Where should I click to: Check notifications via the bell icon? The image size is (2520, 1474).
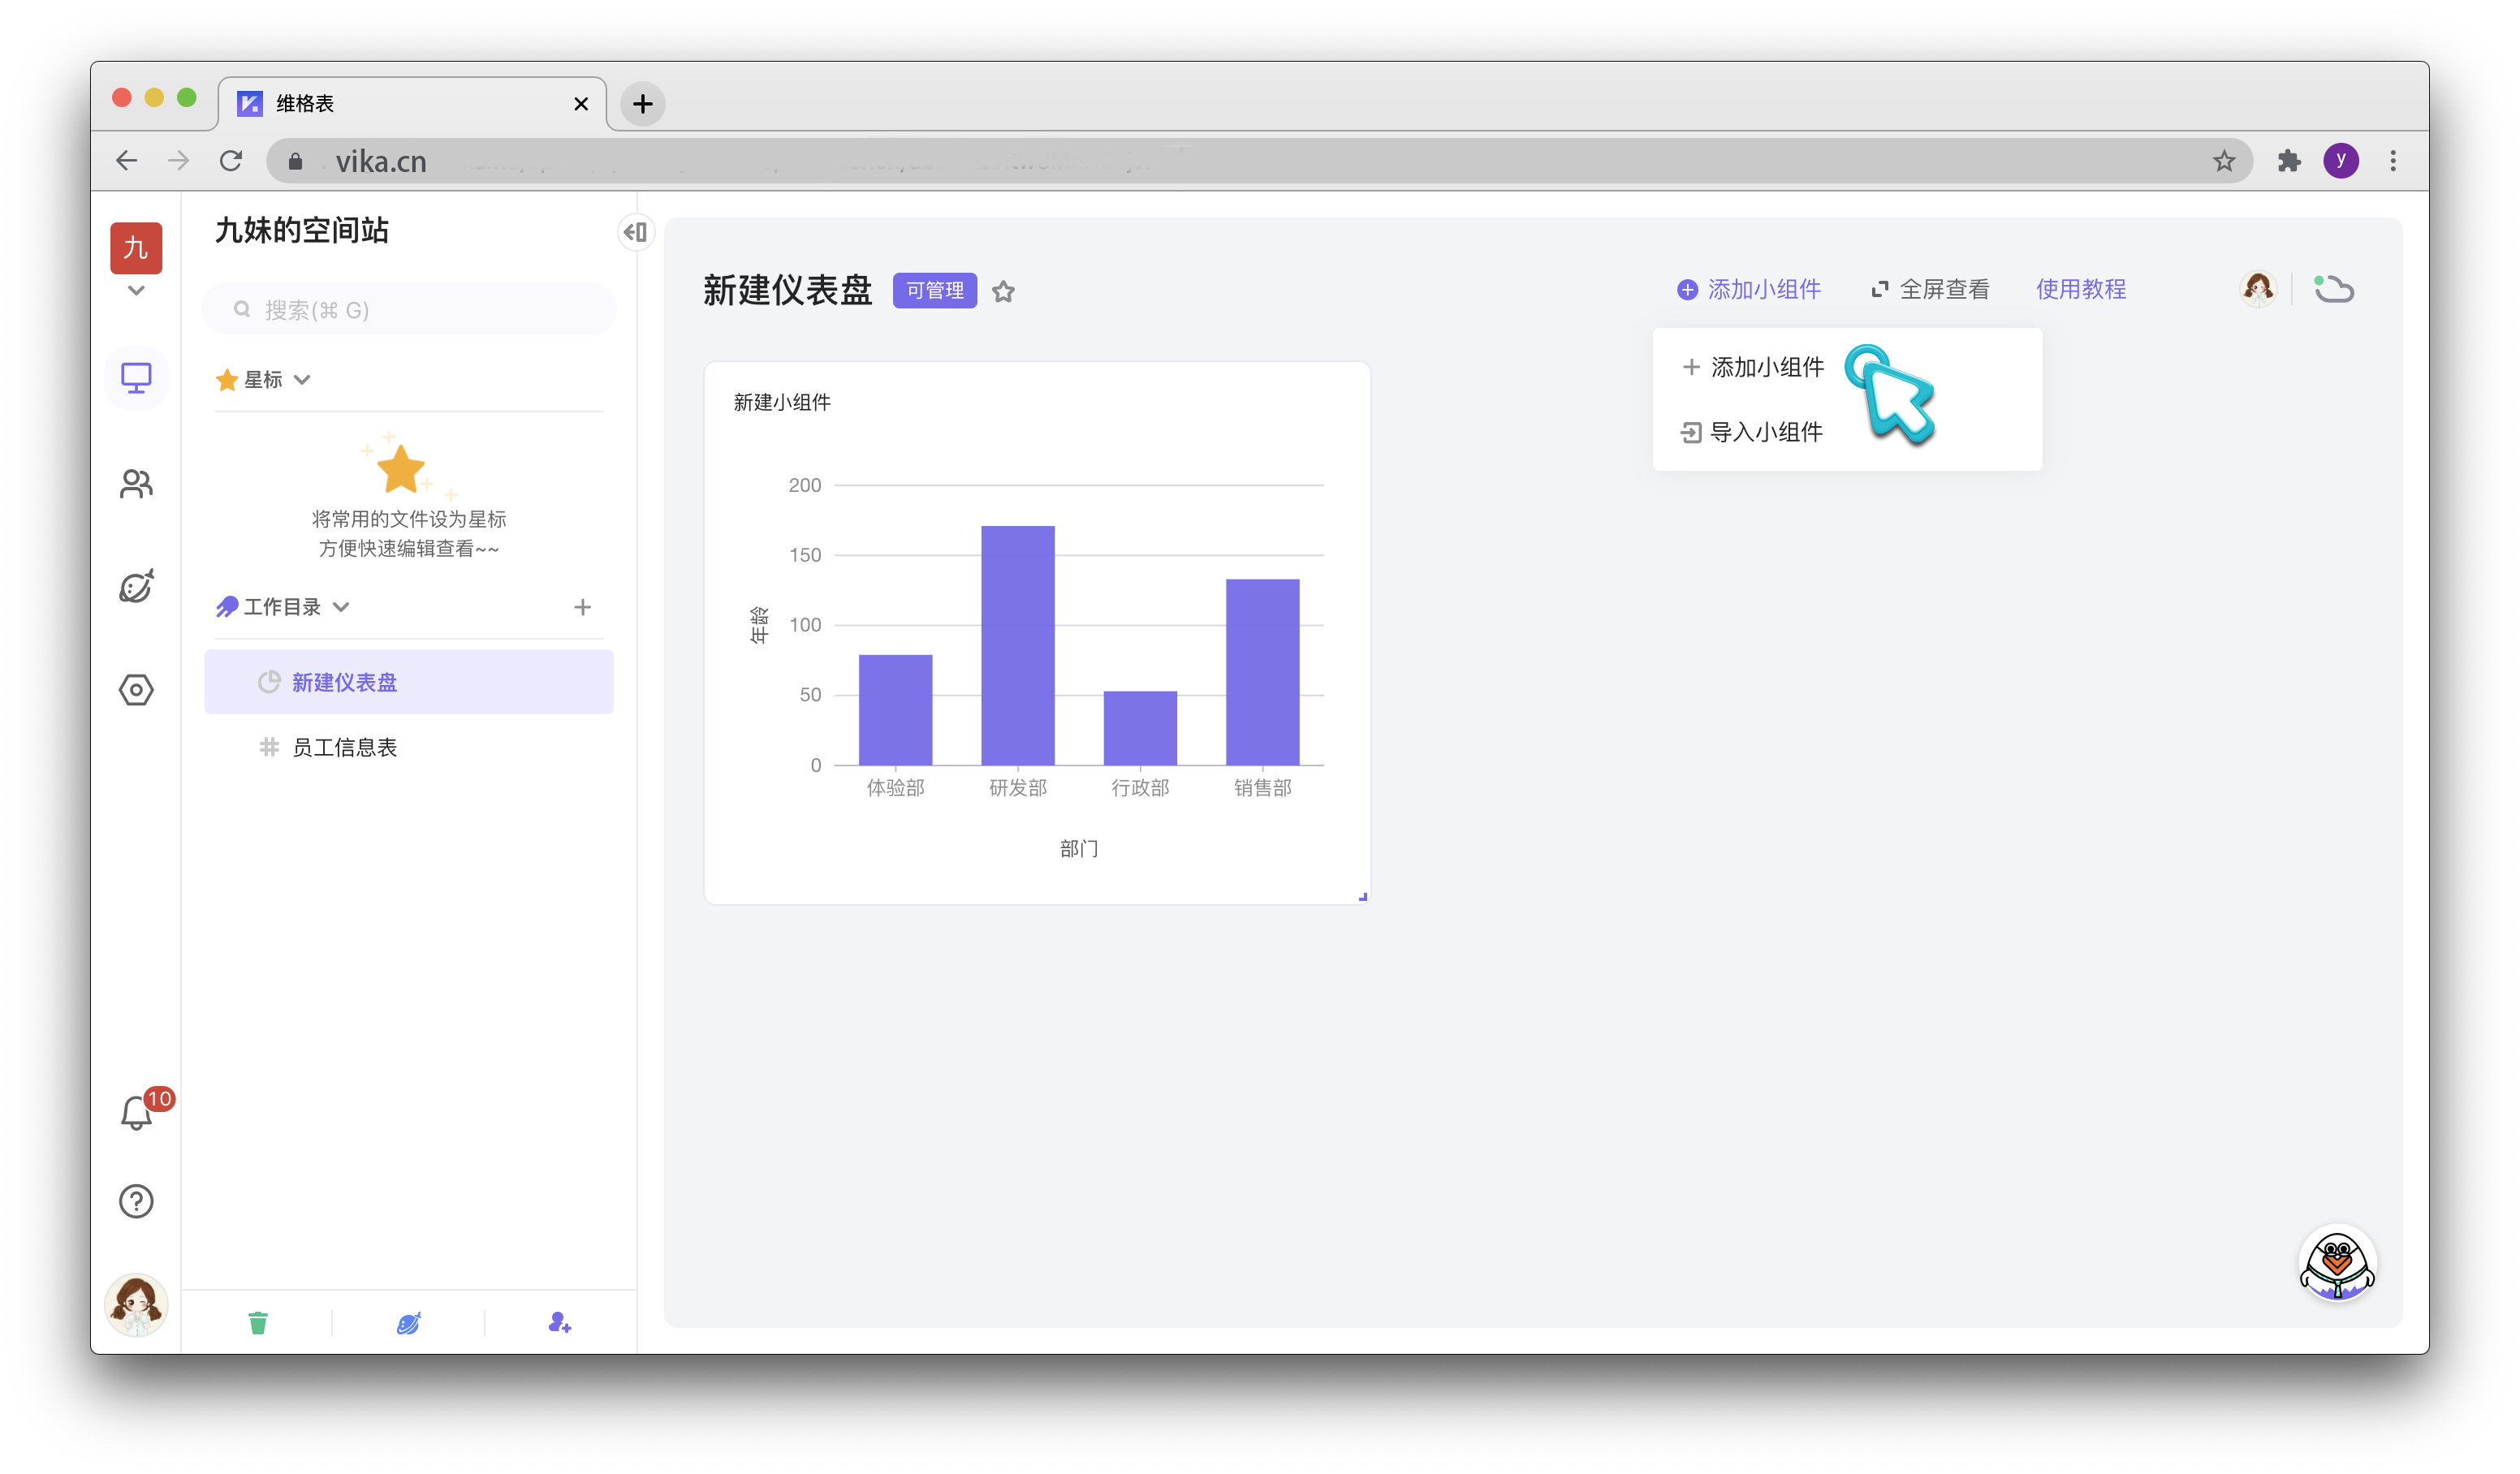(x=136, y=1112)
